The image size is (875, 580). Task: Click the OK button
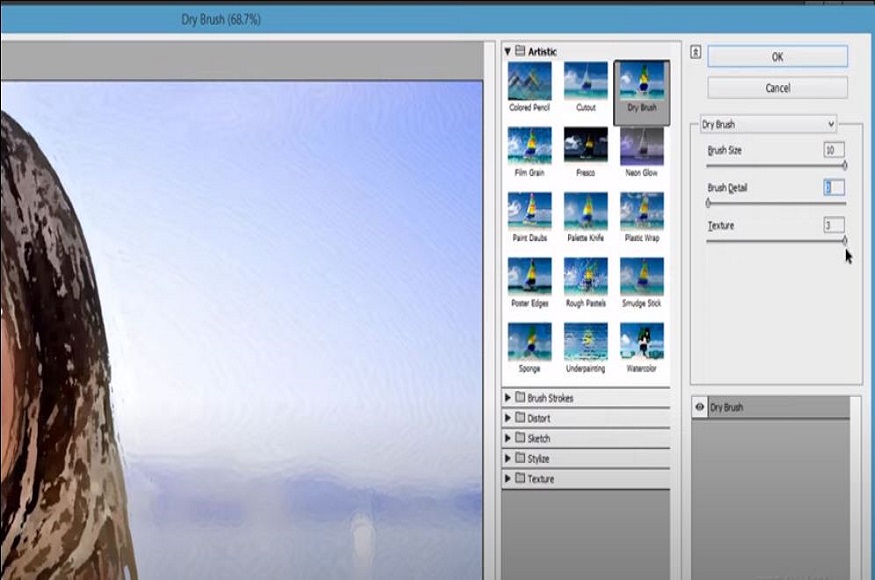pos(777,56)
